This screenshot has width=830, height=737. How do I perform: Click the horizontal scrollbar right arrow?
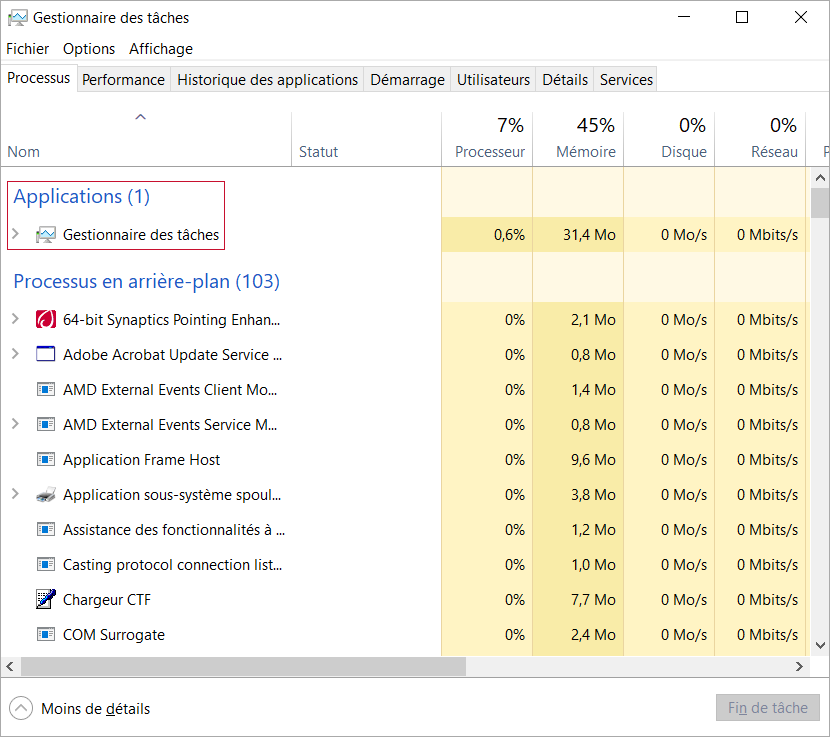coord(799,666)
